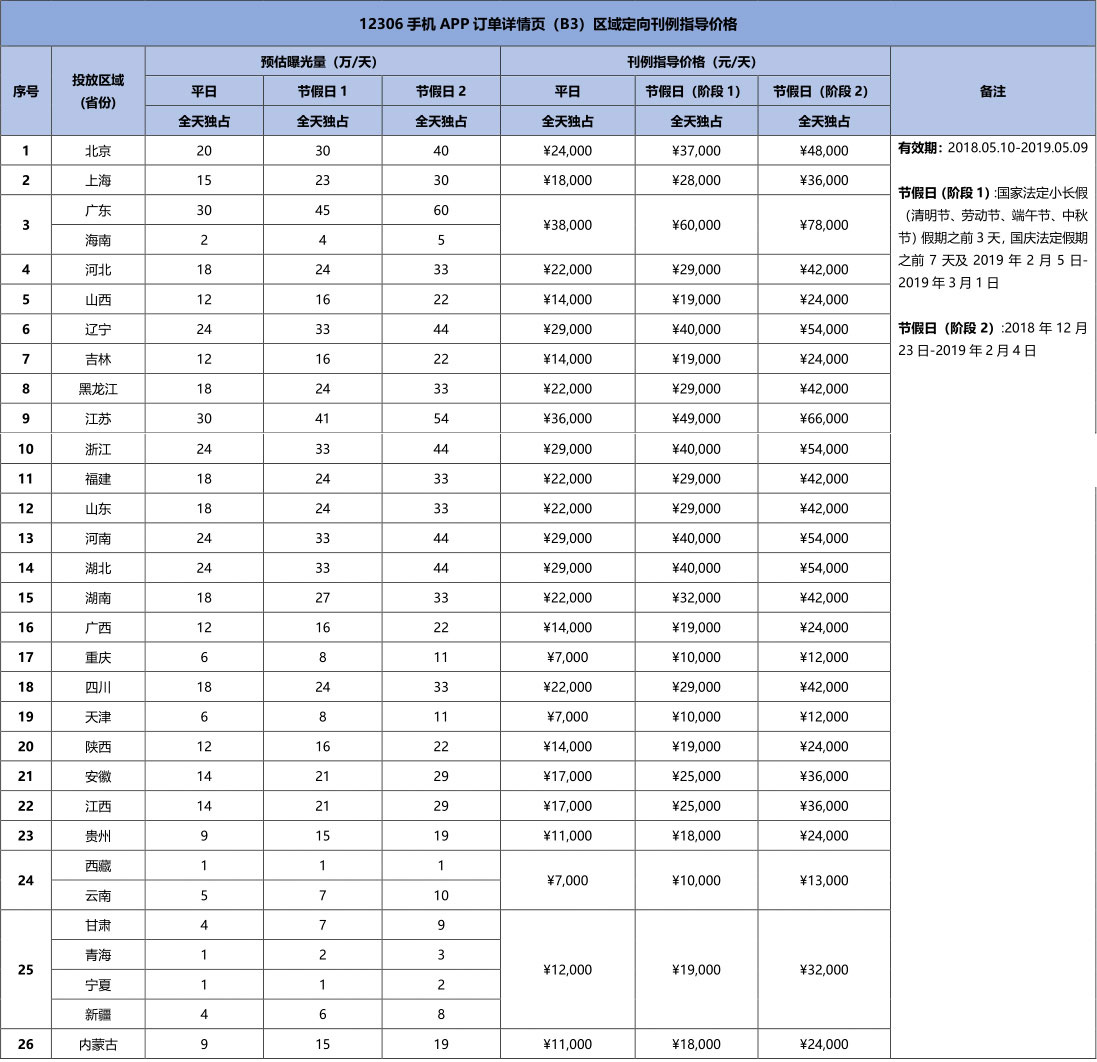The image size is (1097, 1062).
Task: Click the ¥28,000 price cell
Action: pyautogui.click(x=696, y=180)
